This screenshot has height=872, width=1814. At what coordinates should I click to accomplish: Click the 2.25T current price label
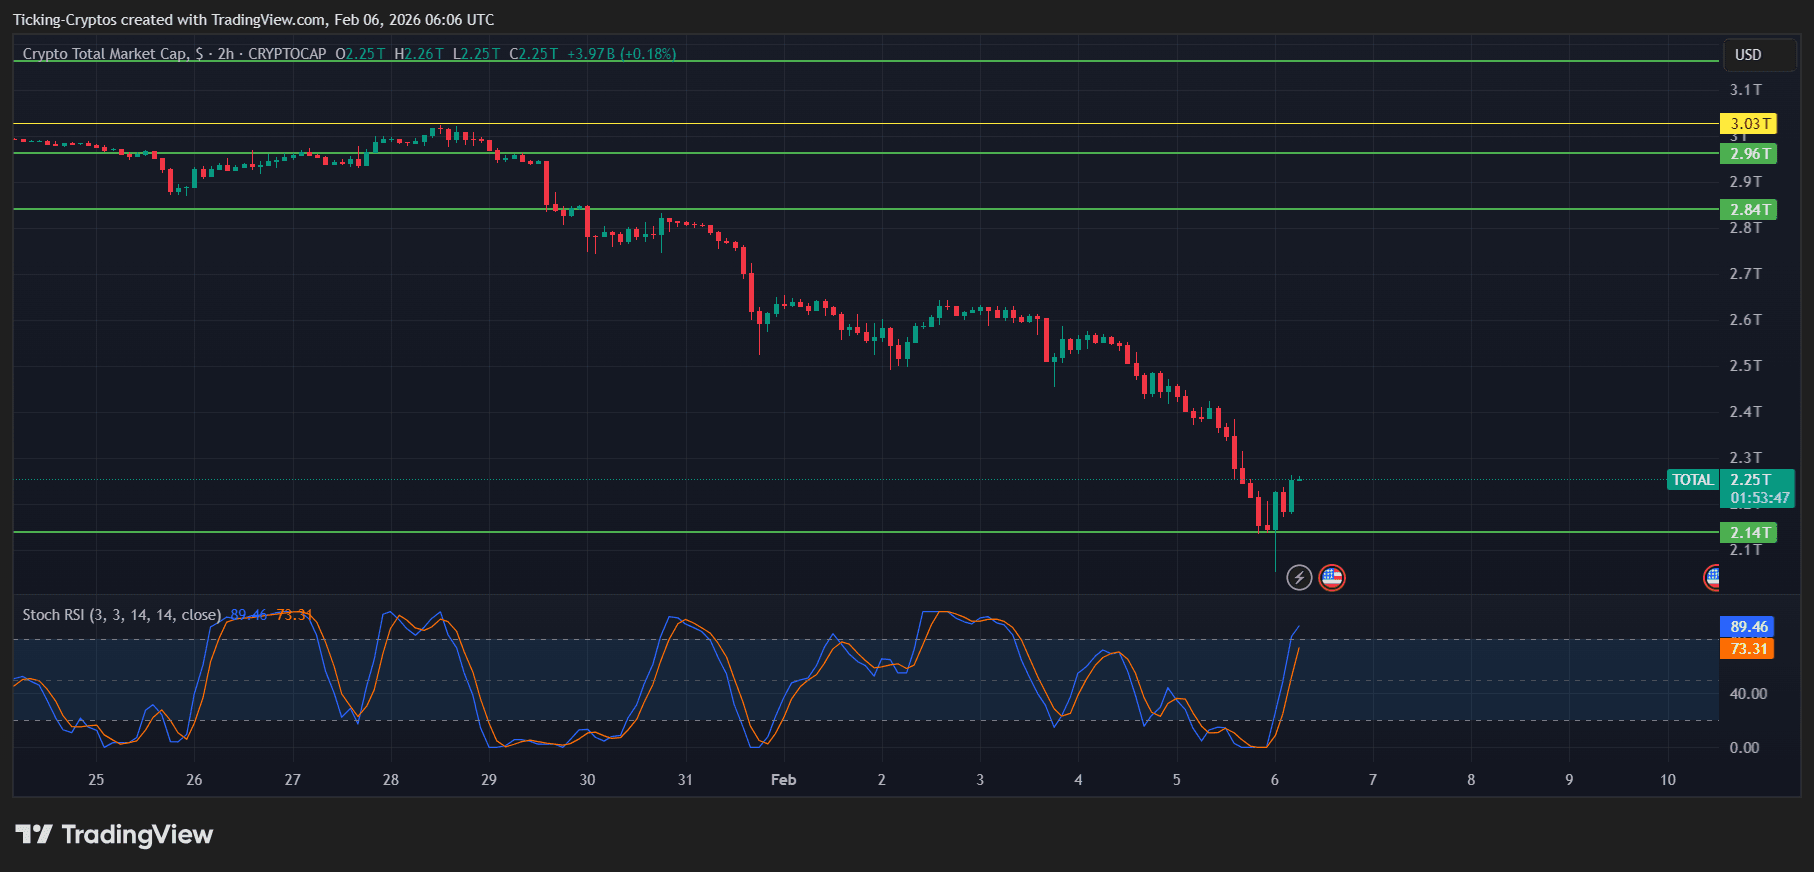tap(1750, 480)
